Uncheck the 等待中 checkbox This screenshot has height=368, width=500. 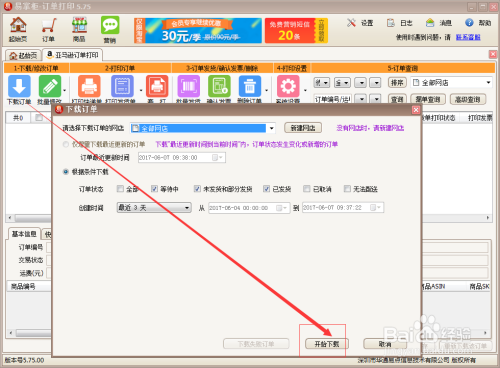click(x=154, y=189)
